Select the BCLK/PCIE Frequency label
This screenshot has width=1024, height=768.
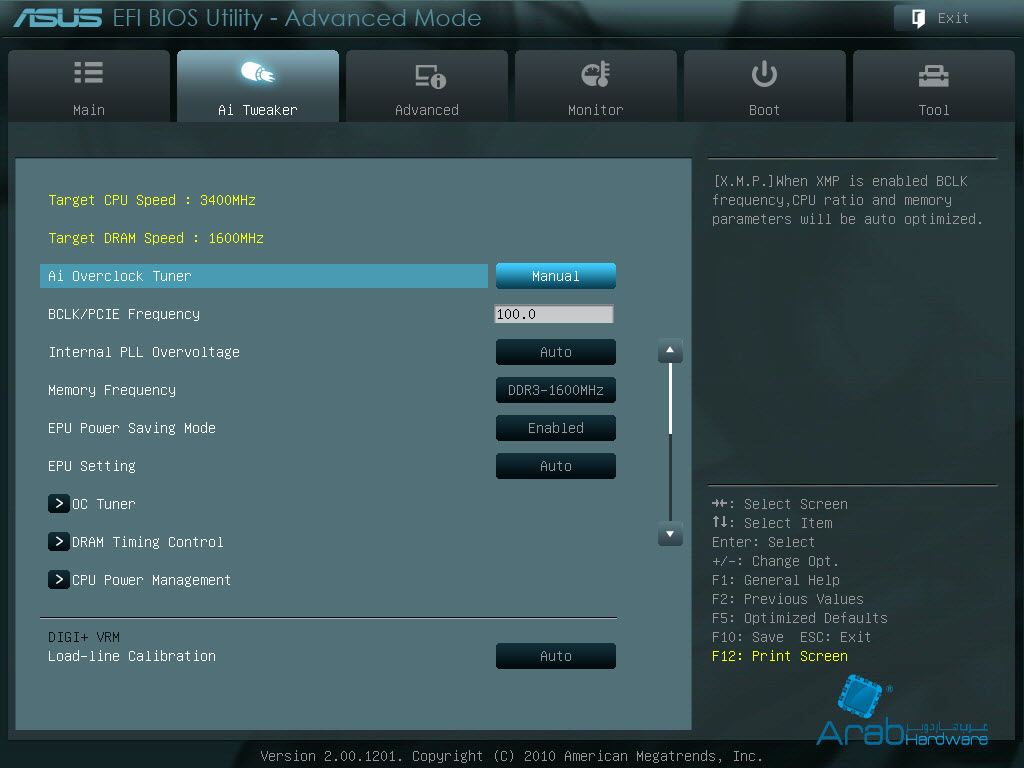pyautogui.click(x=124, y=314)
